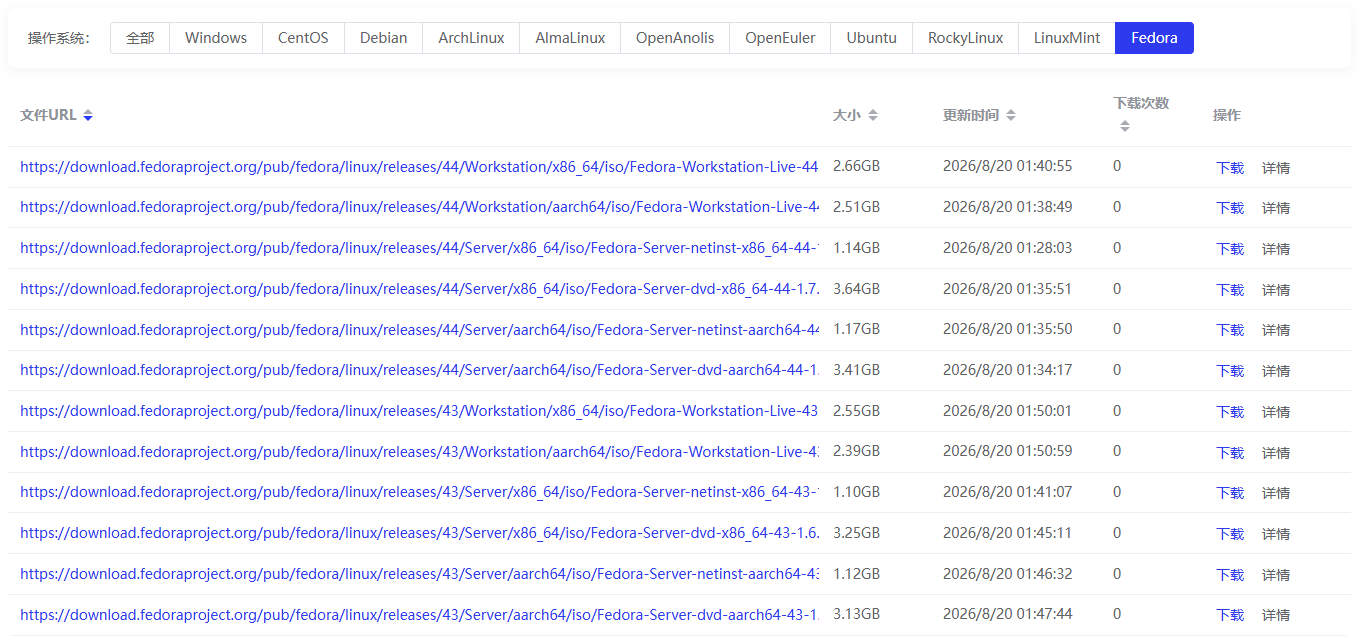Open the Fedora 44 Workstation x86_64 ISO URL
Screen dimensions: 1367x644
(419, 167)
